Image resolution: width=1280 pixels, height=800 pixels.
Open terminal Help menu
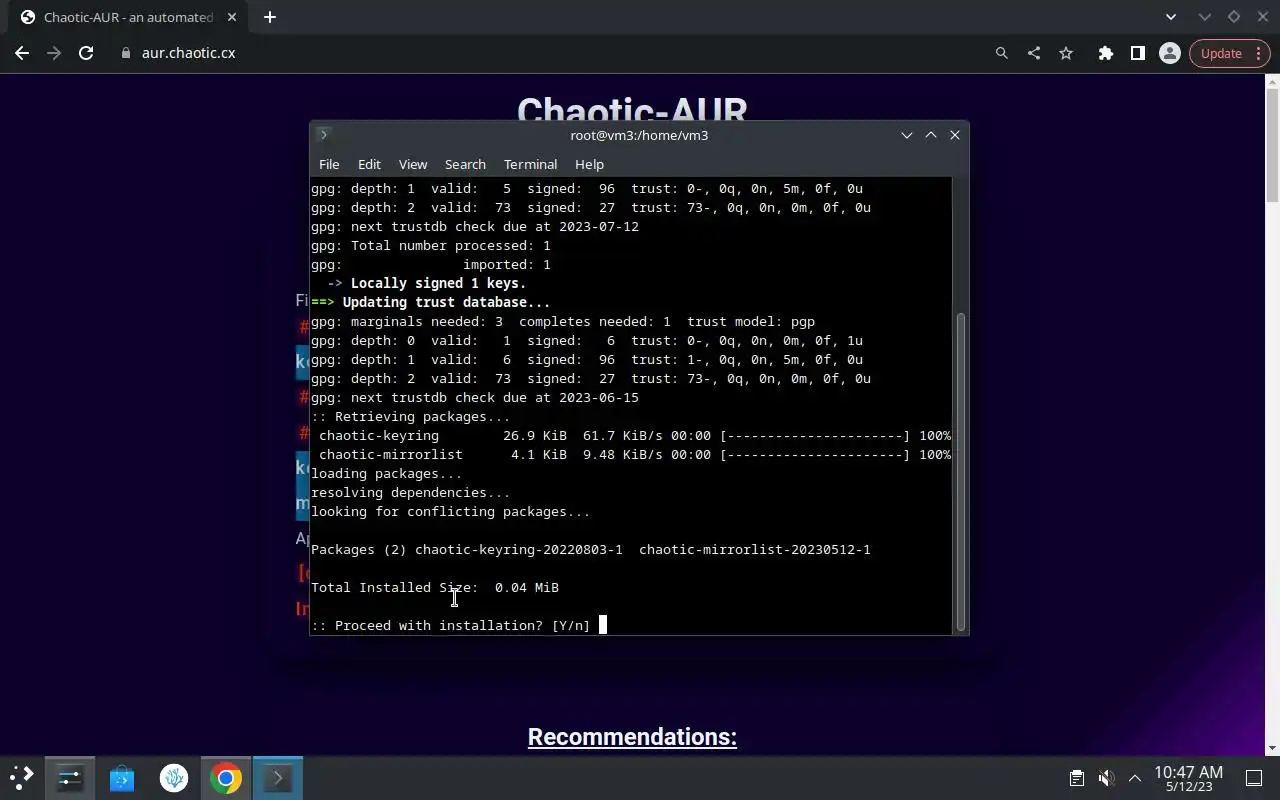point(589,164)
